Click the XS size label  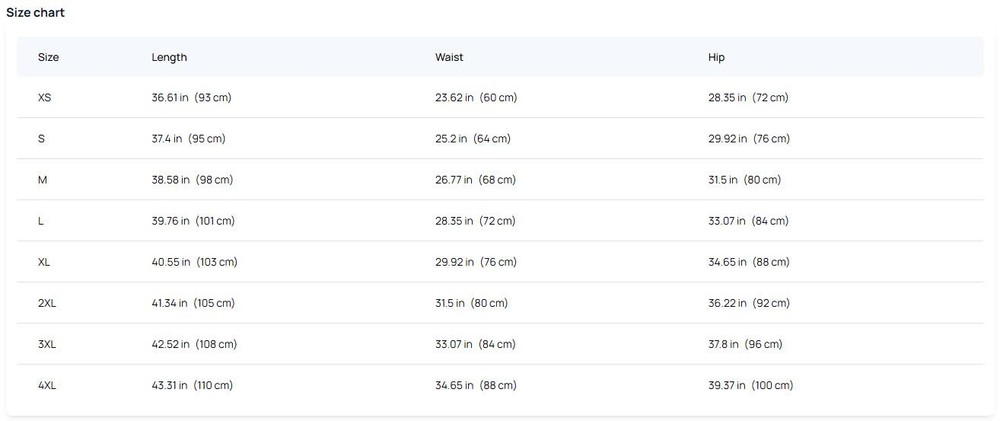[45, 98]
